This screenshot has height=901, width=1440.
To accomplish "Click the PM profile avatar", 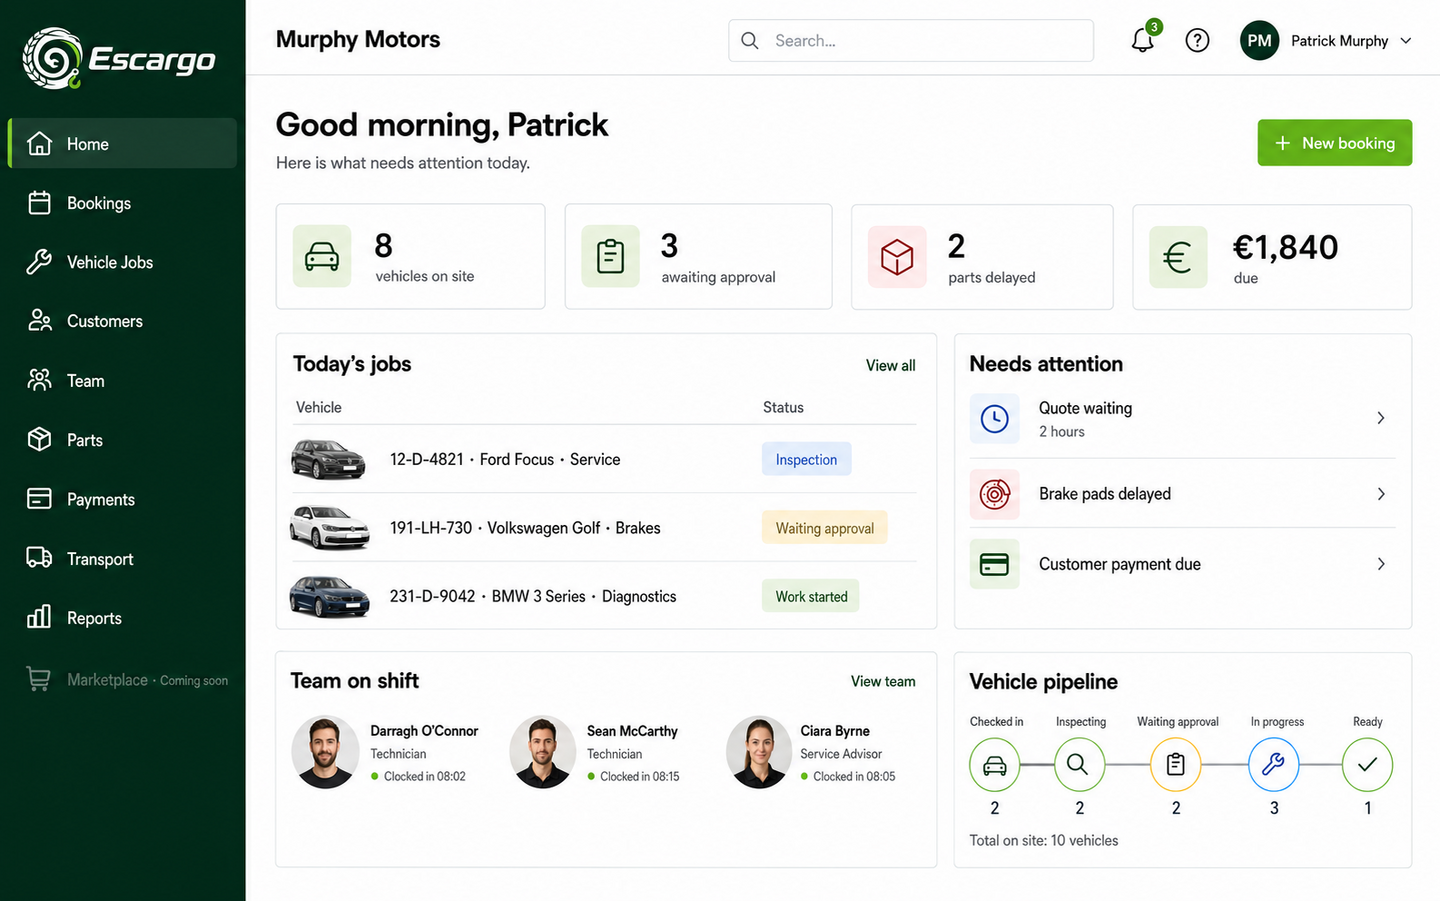I will 1259,40.
